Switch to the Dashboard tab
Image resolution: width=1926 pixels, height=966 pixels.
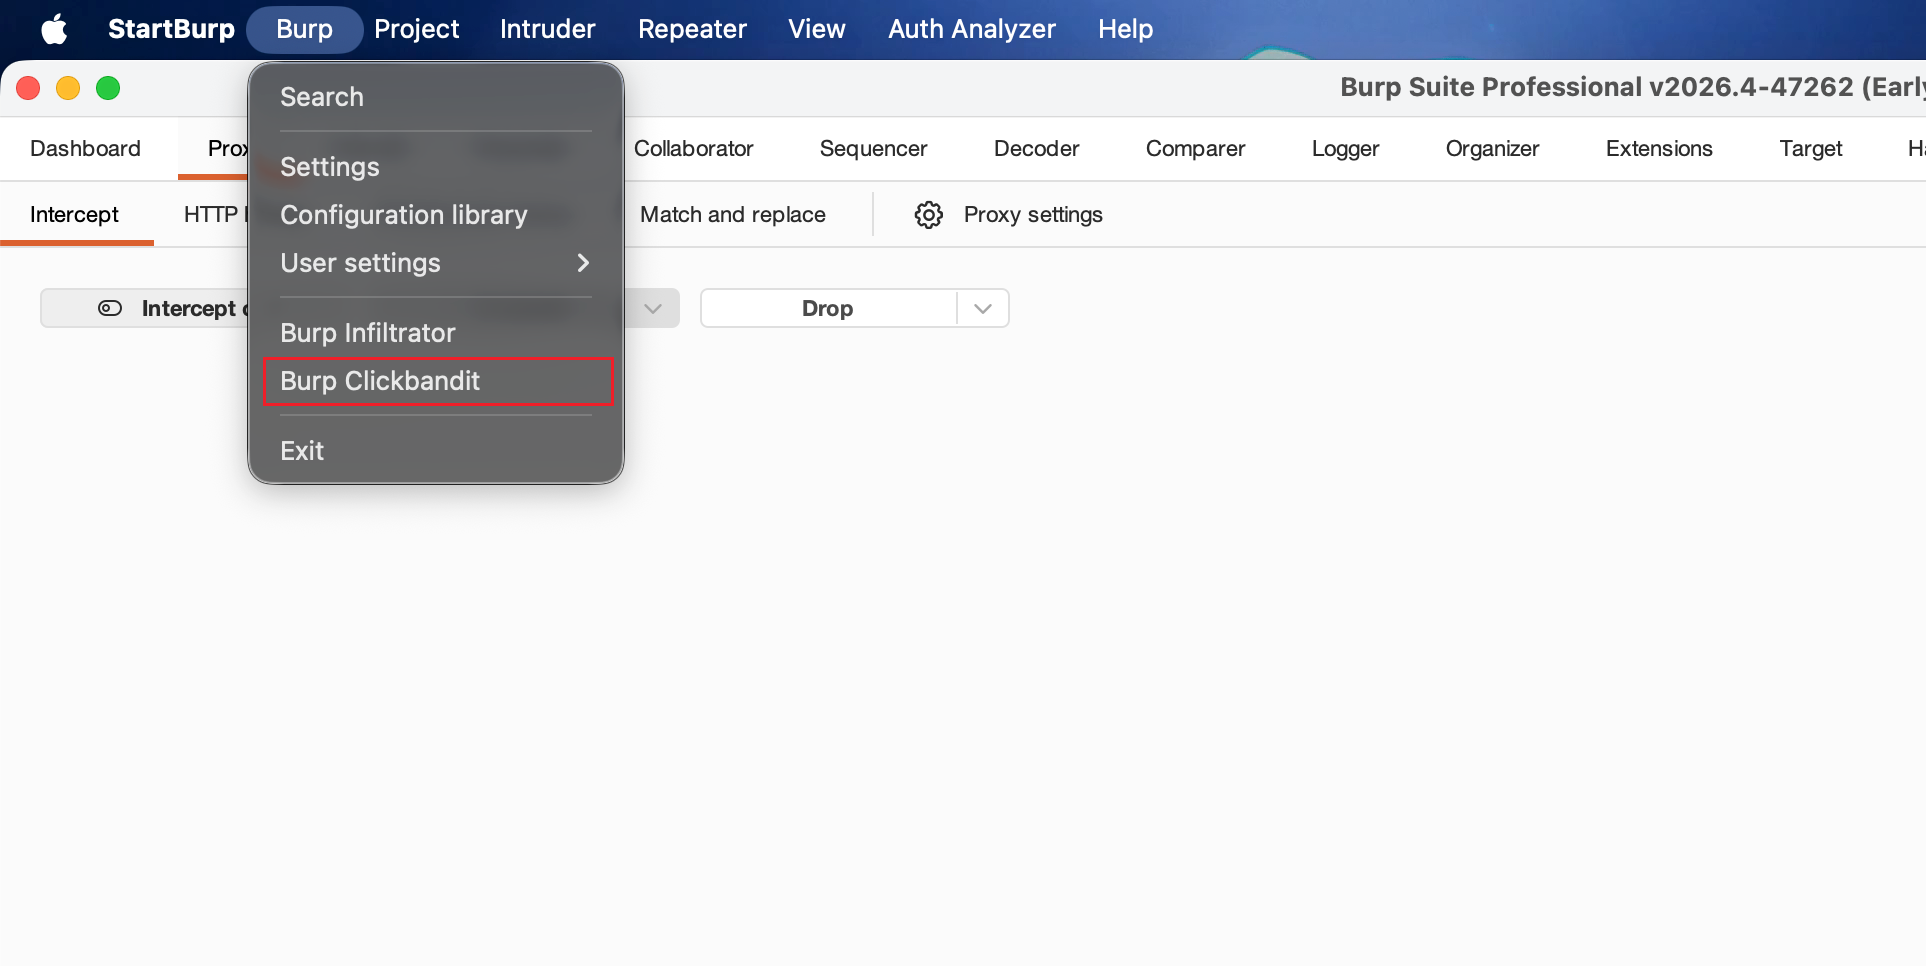86,149
